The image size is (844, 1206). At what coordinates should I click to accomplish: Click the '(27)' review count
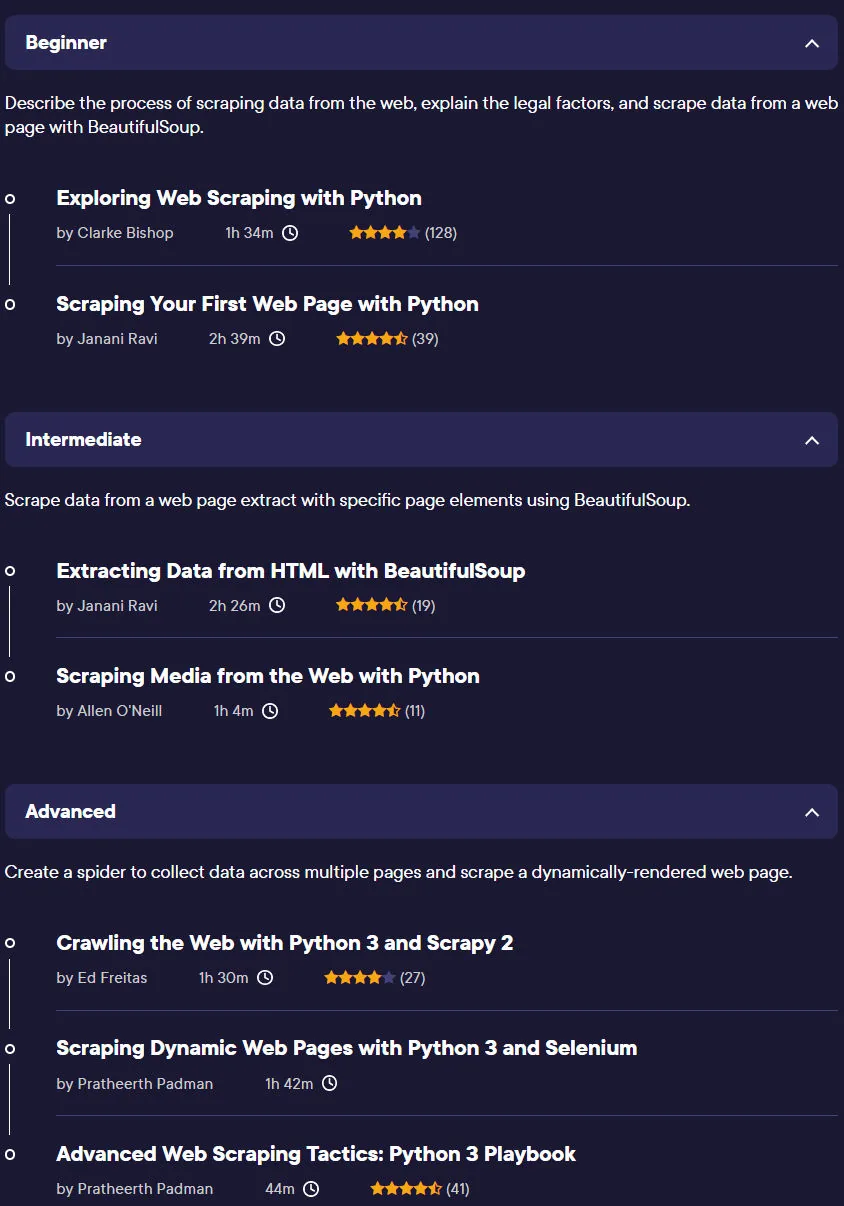pyautogui.click(x=413, y=978)
